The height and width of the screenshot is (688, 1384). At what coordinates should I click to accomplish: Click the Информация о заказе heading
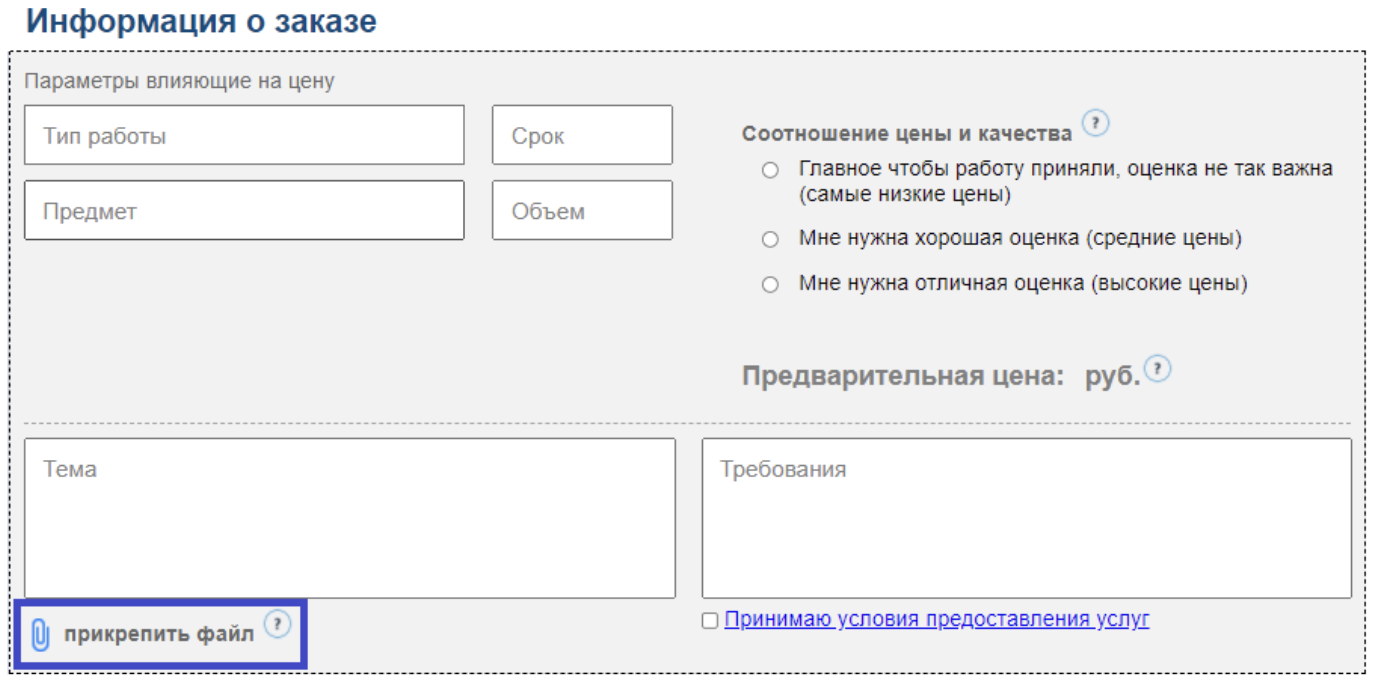tap(201, 22)
